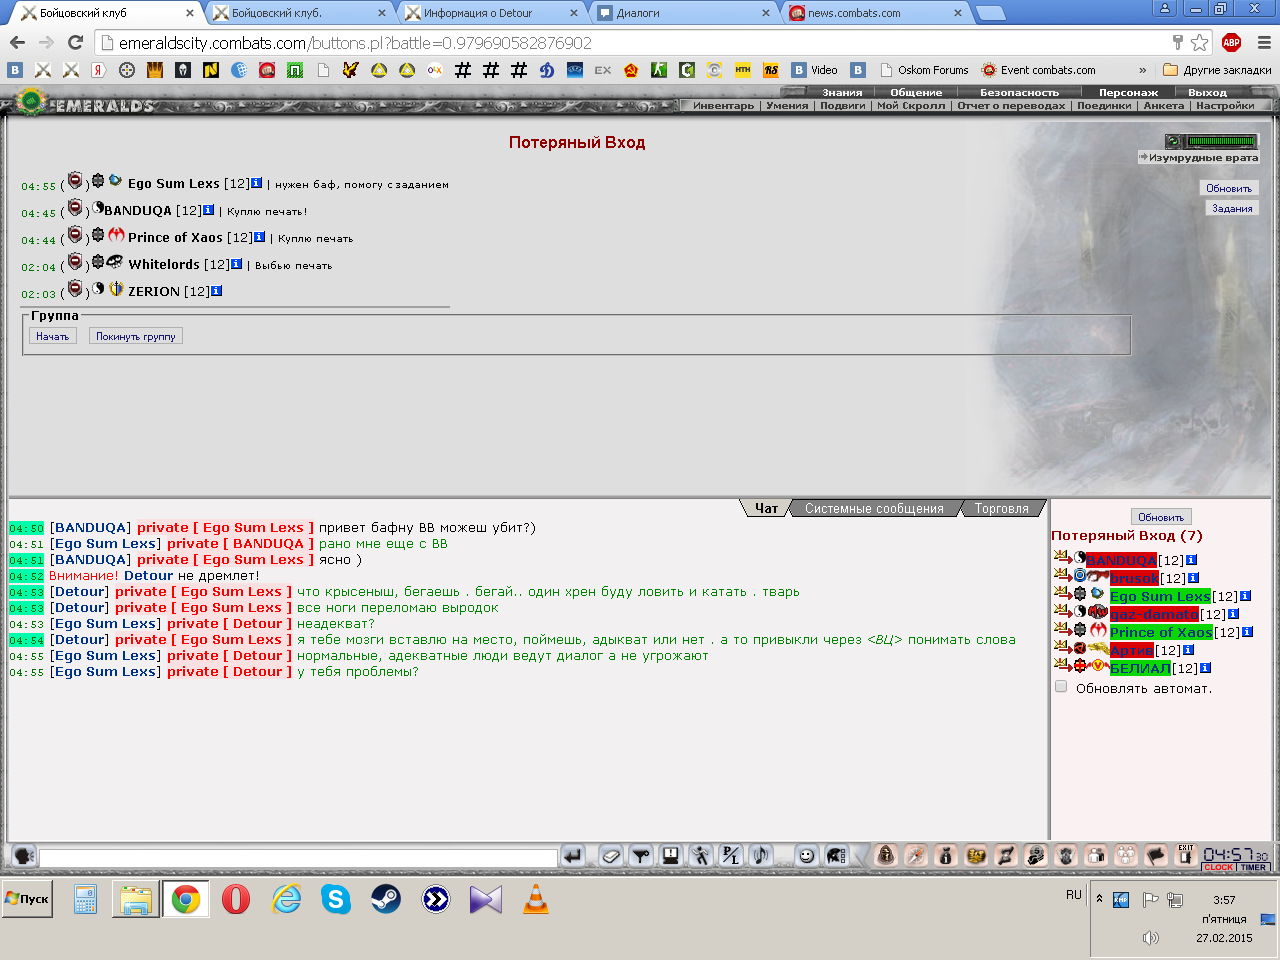This screenshot has height=960, width=1280.
Task: Click the coin-in-hand icon
Action: click(1036, 855)
